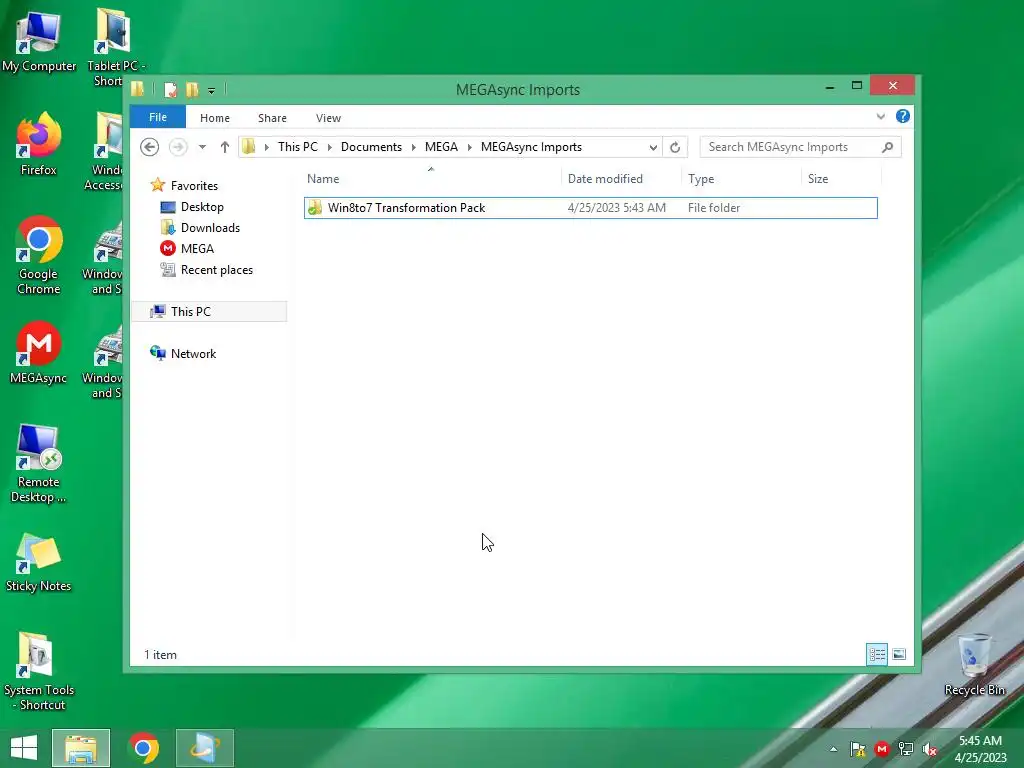Go up one folder level

[225, 147]
